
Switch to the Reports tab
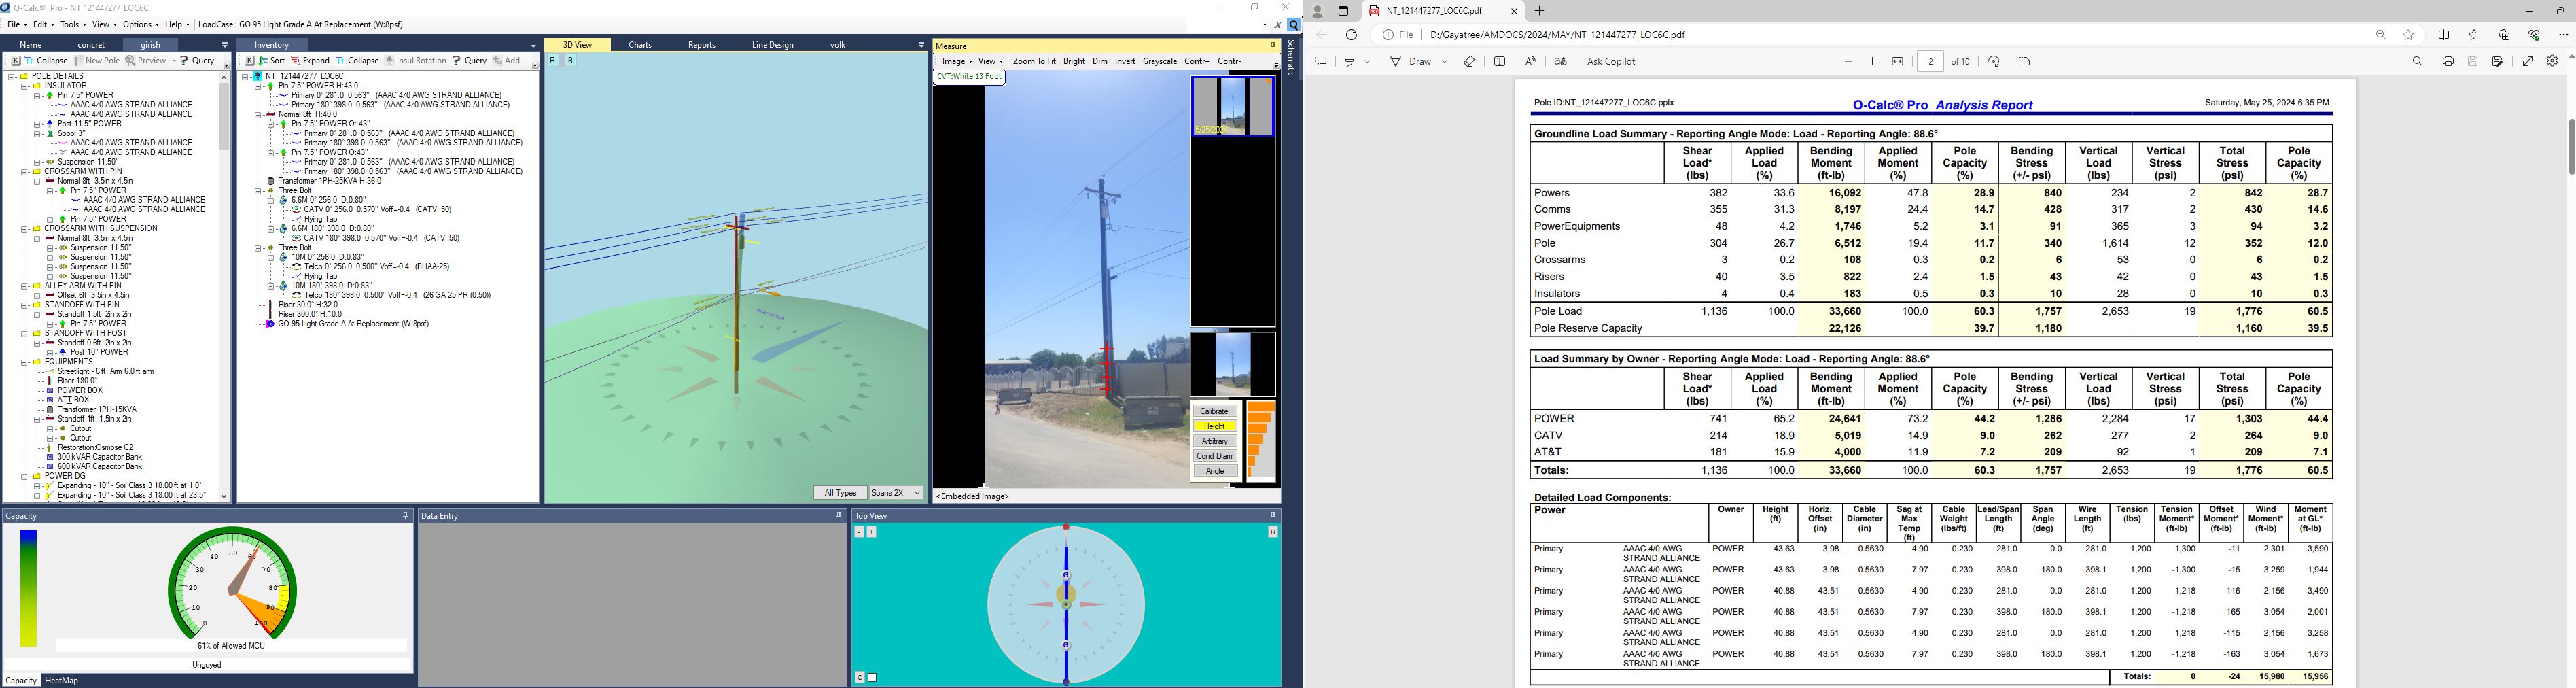[701, 45]
